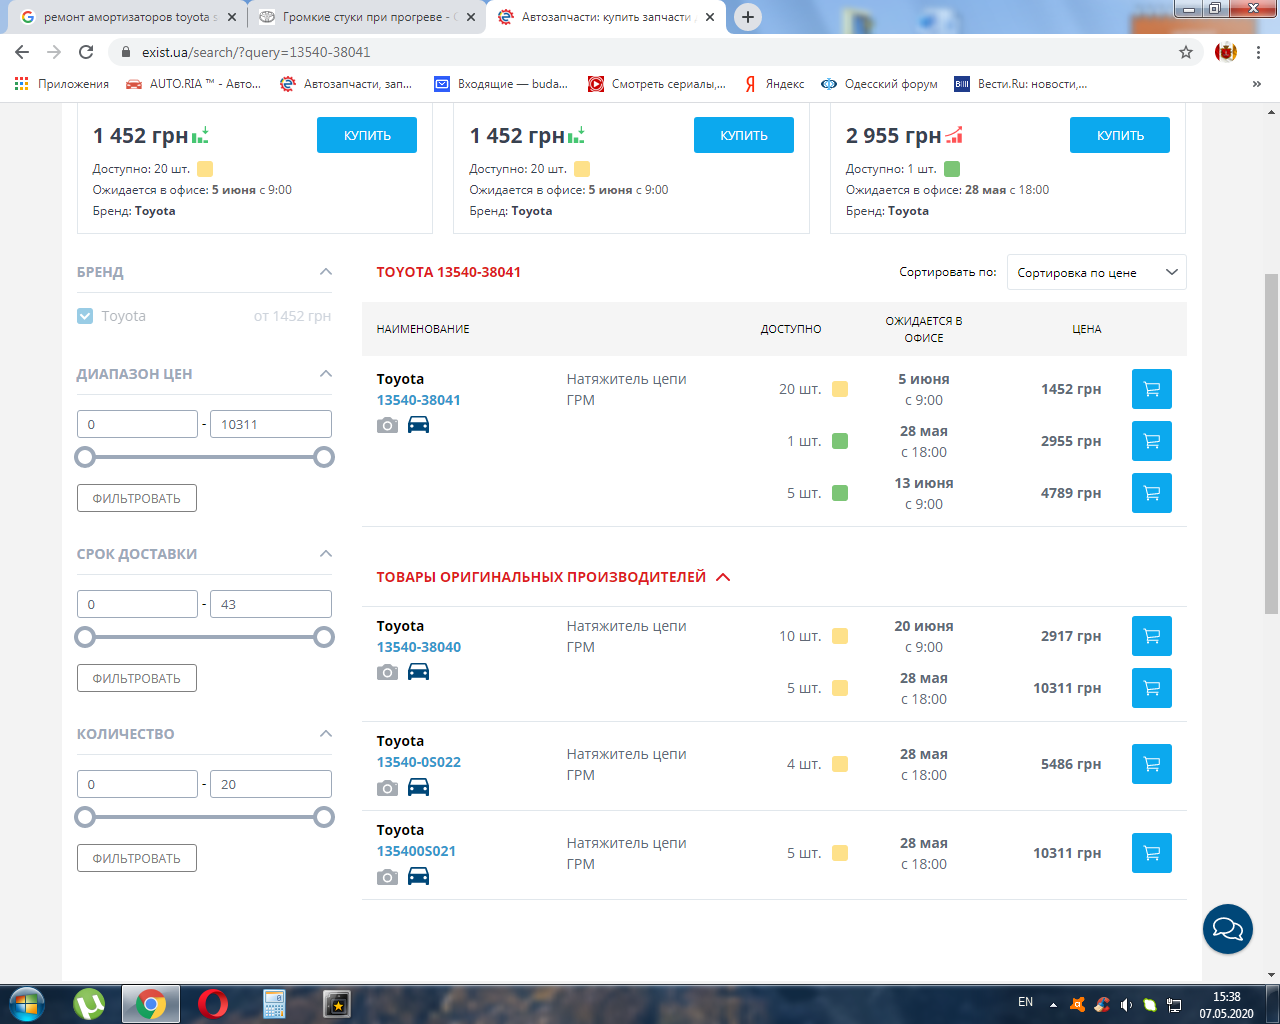1280x1024 pixels.
Task: Uncheck the Toyota brand checkbox
Action: click(x=85, y=316)
